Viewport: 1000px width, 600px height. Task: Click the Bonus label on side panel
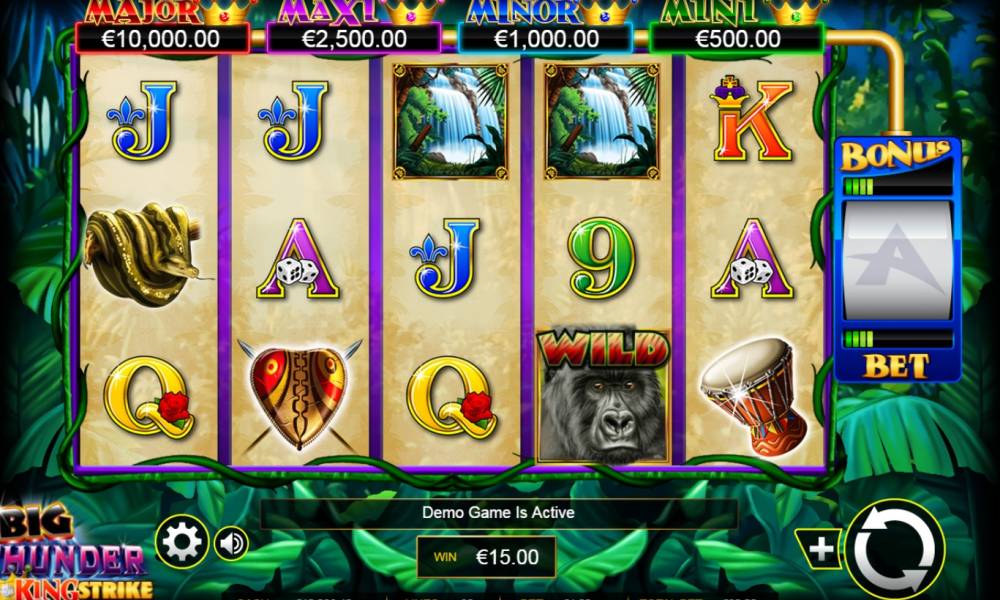coord(895,155)
